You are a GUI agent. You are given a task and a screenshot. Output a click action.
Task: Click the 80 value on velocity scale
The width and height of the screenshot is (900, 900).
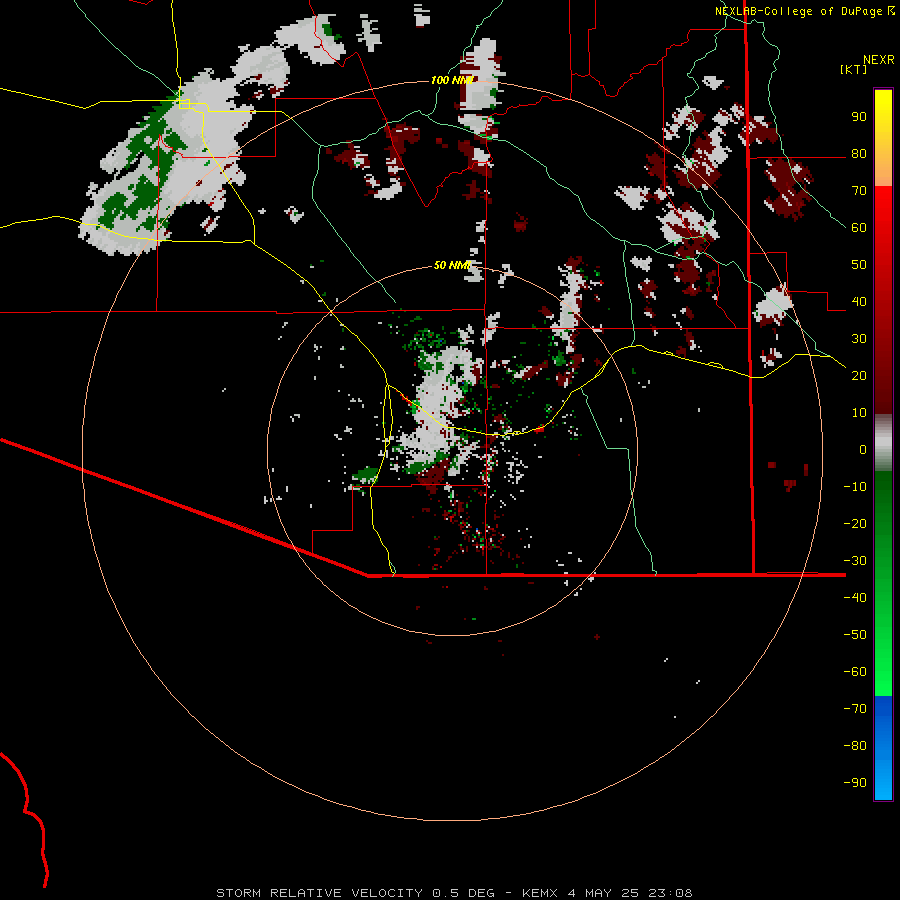click(x=859, y=154)
